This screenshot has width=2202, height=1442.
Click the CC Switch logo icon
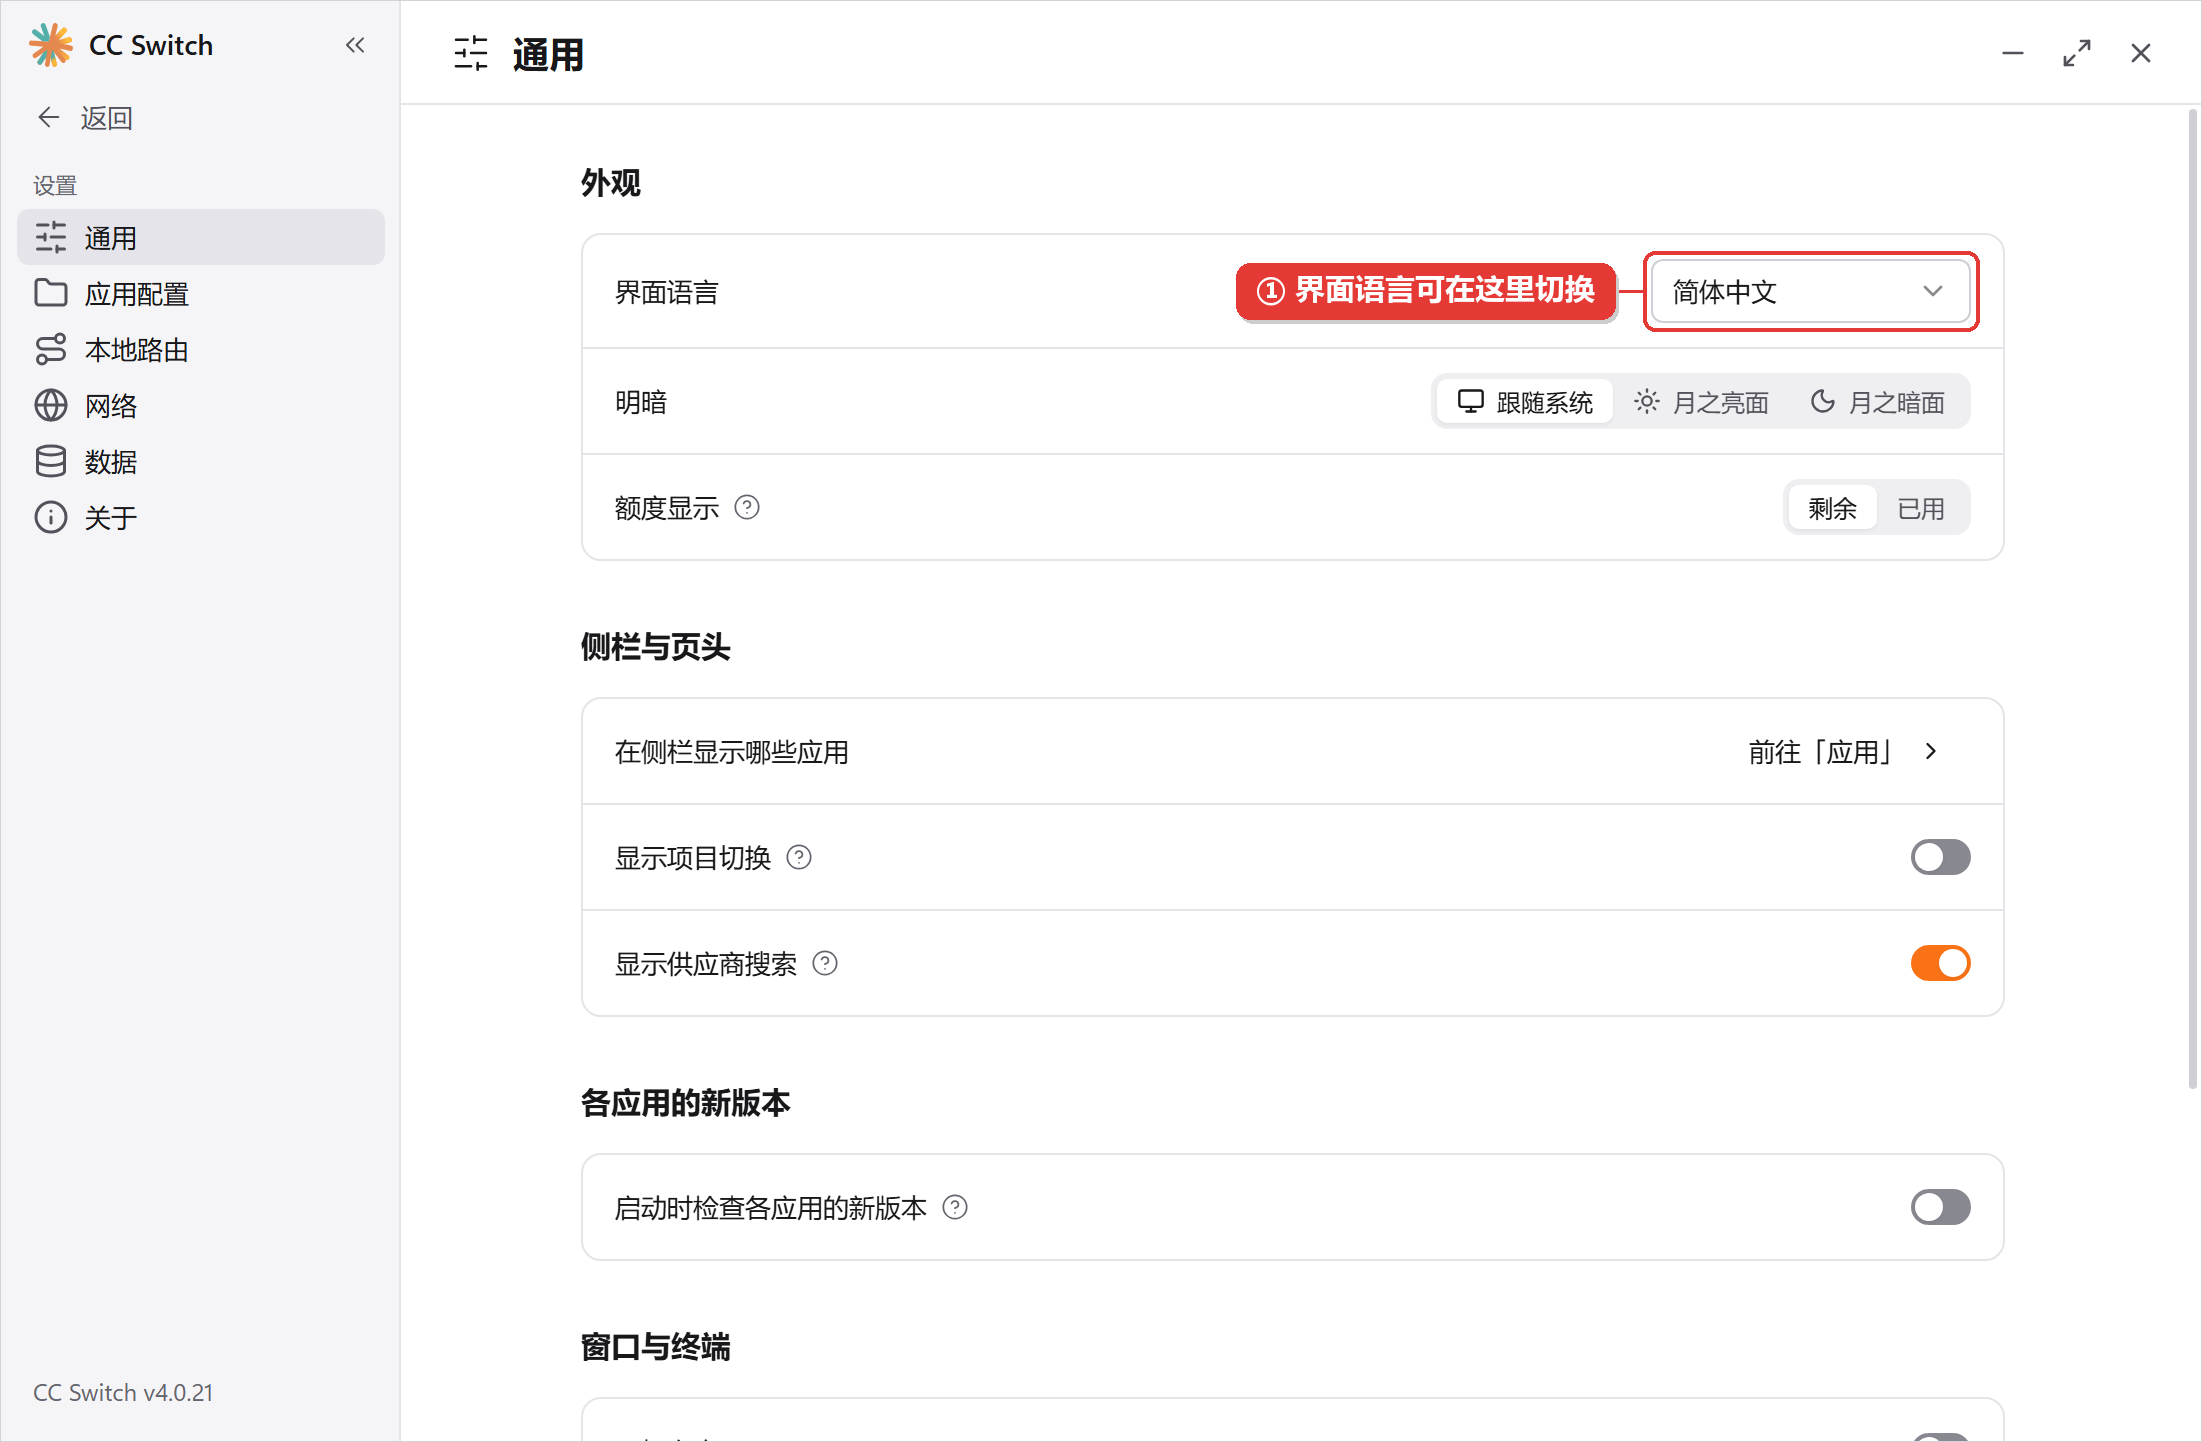point(51,45)
